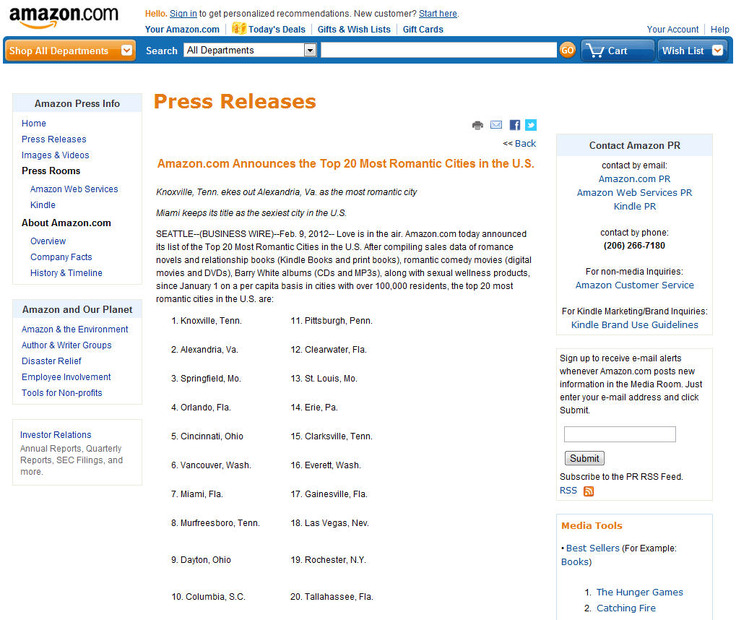Click the Start here new customer link
Viewport: 736px width, 620px height.
click(x=438, y=14)
